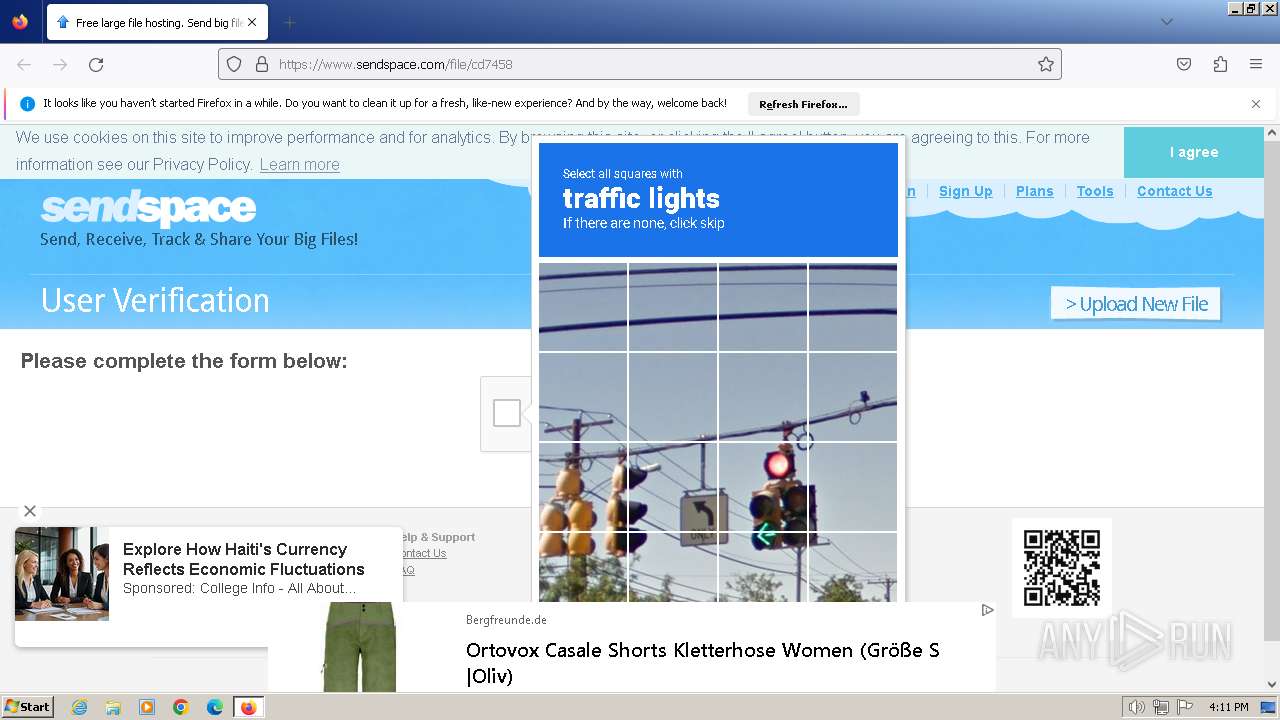Open the shield tracking protection icon

pos(234,64)
